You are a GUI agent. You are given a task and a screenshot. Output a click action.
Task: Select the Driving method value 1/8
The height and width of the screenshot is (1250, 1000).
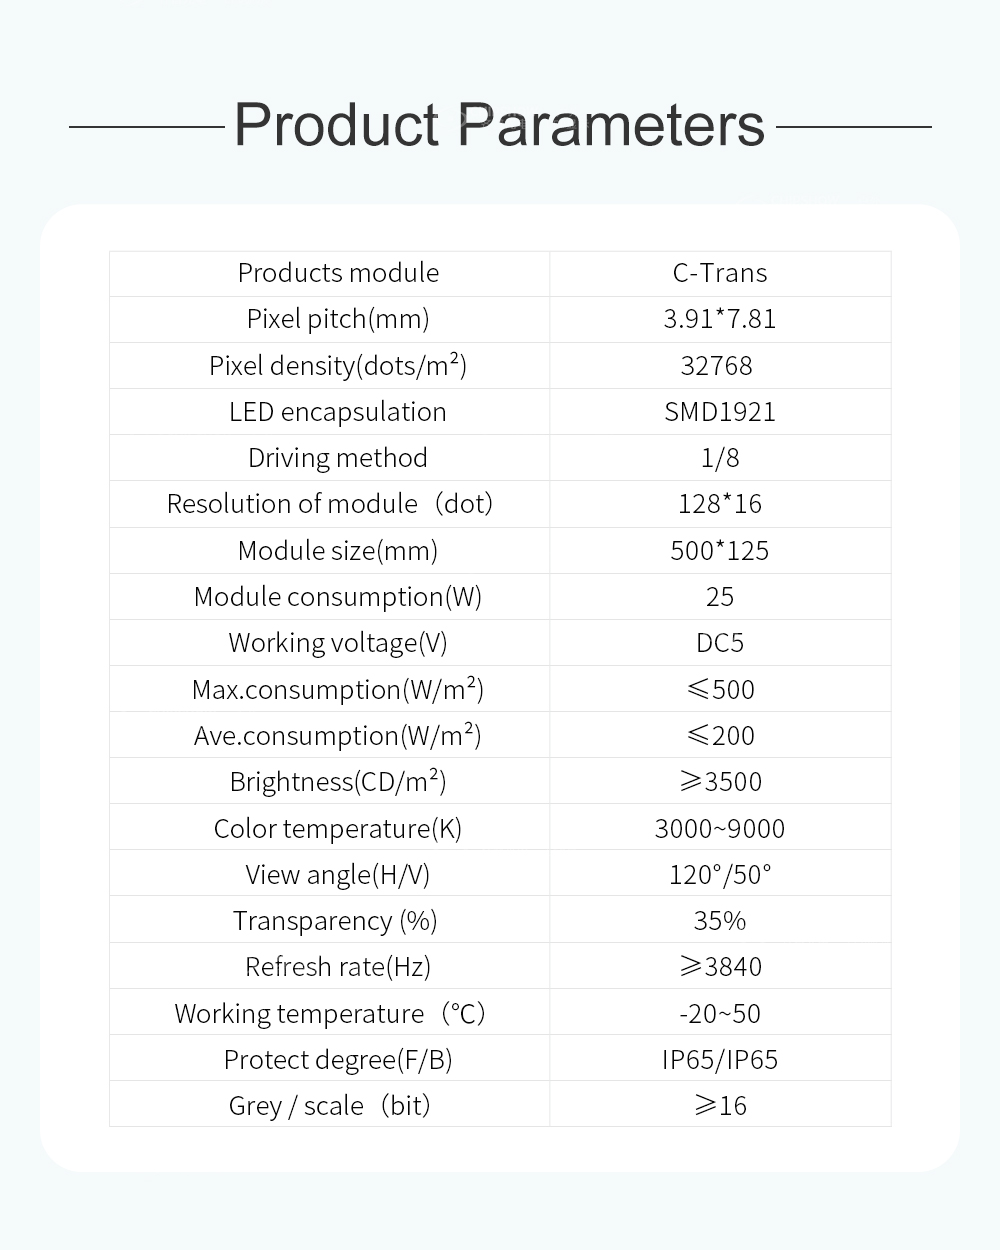pyautogui.click(x=720, y=458)
